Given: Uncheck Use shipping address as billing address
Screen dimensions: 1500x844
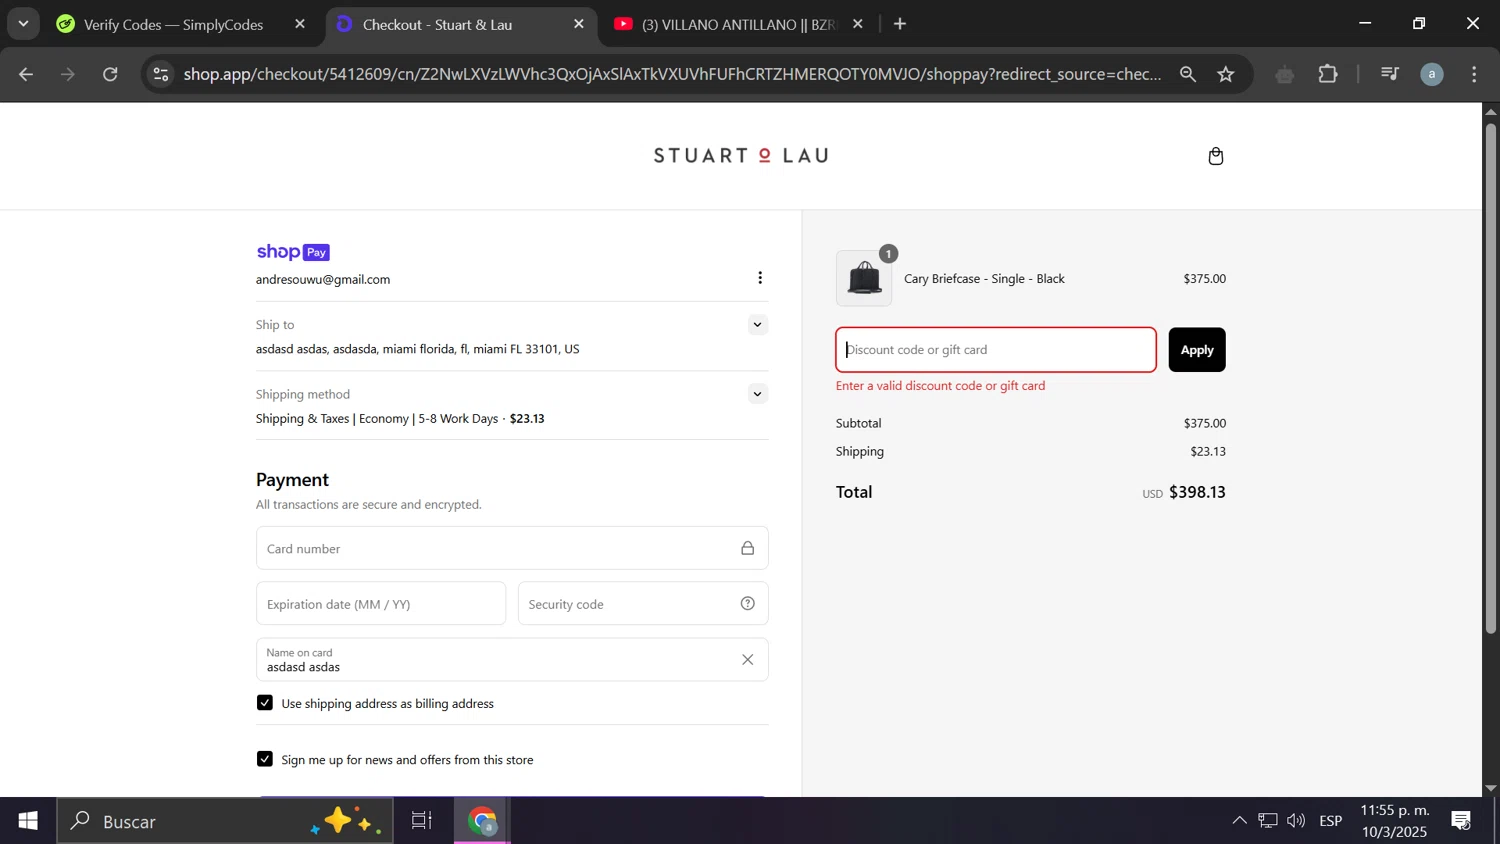Looking at the screenshot, I should (x=265, y=703).
